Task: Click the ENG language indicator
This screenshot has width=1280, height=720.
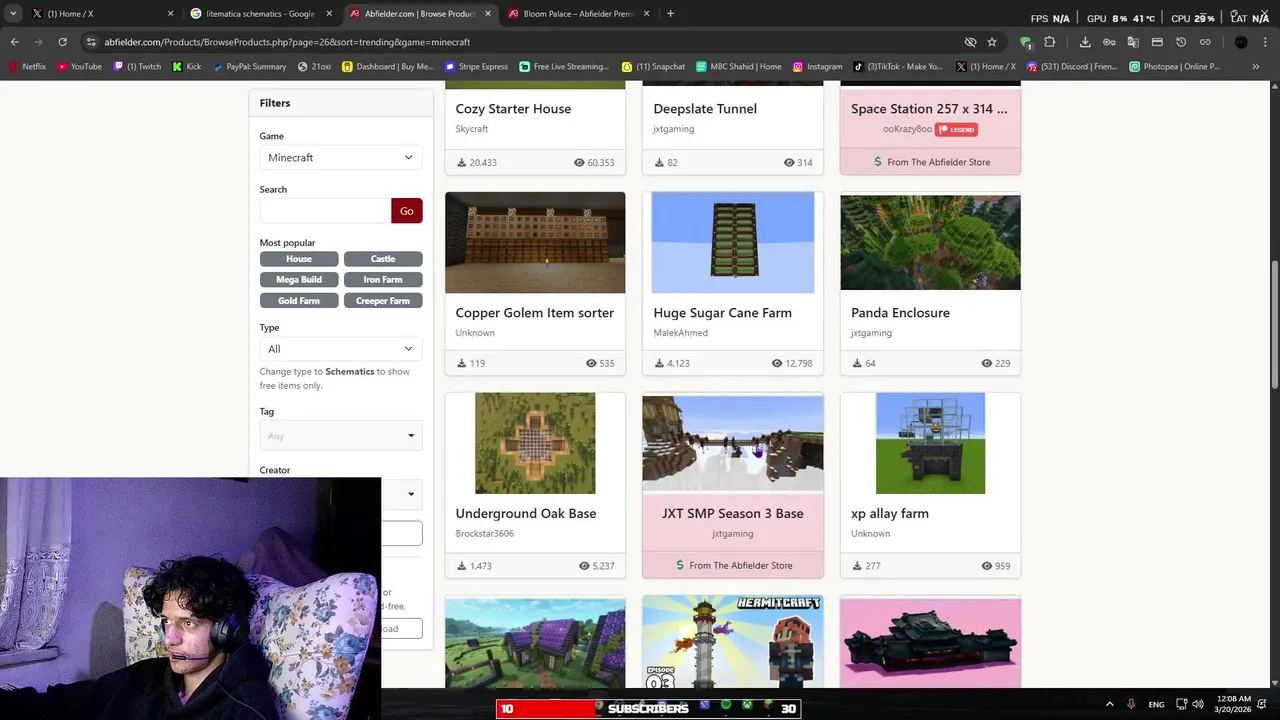Action: [1156, 705]
